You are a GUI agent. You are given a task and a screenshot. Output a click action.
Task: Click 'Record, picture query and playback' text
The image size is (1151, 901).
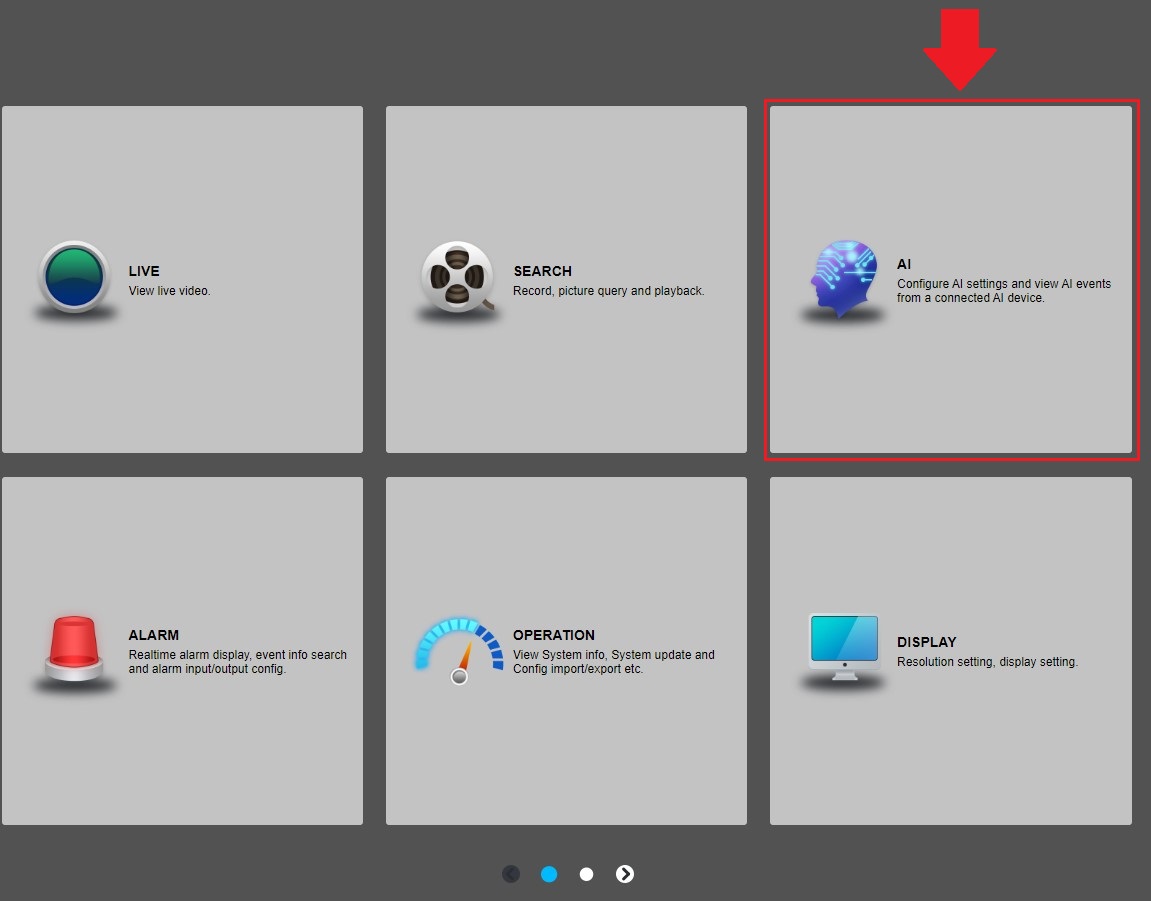coord(609,291)
